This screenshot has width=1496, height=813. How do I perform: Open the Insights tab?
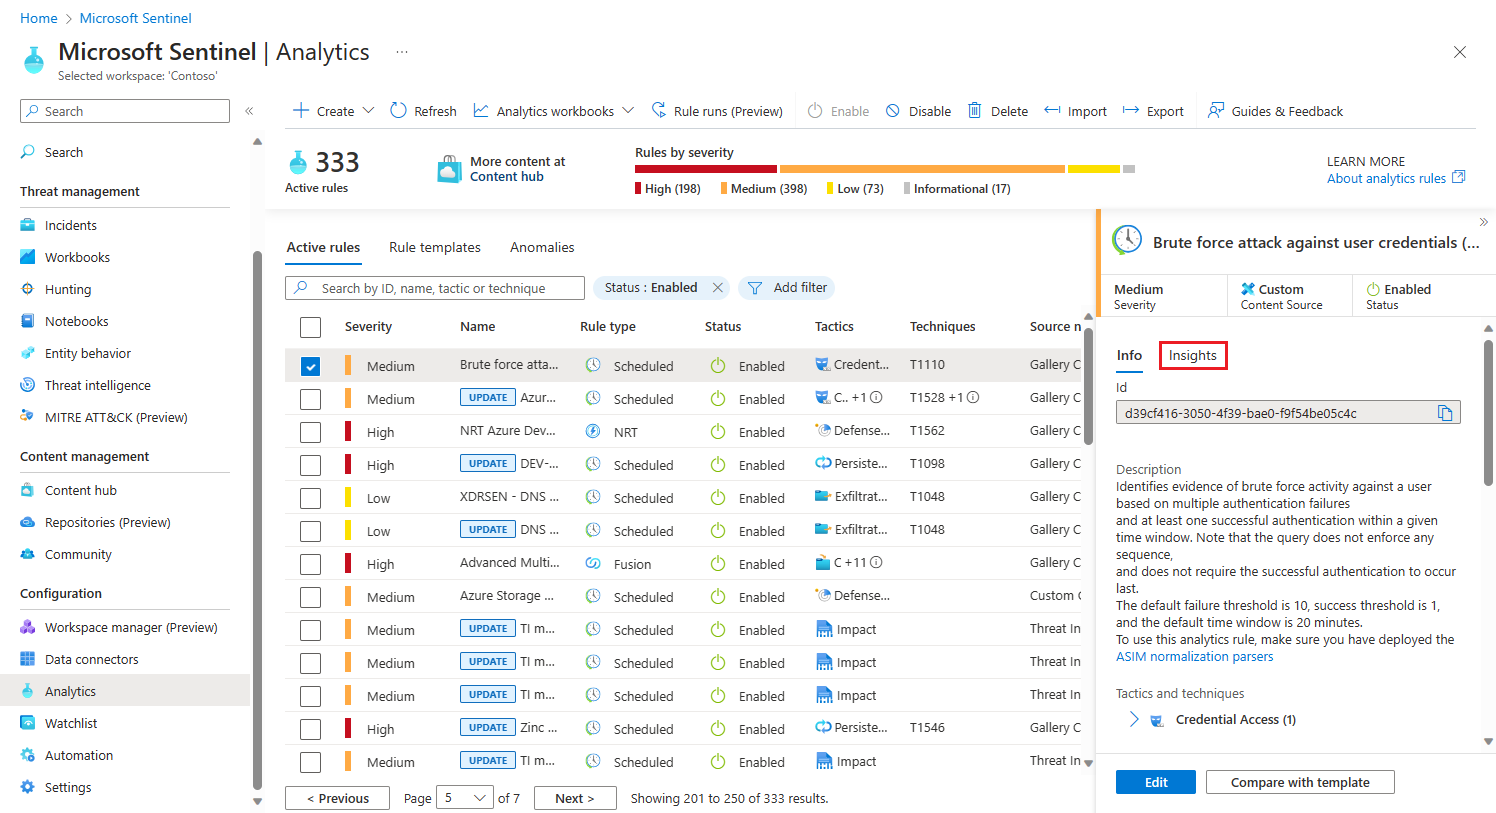(1192, 355)
